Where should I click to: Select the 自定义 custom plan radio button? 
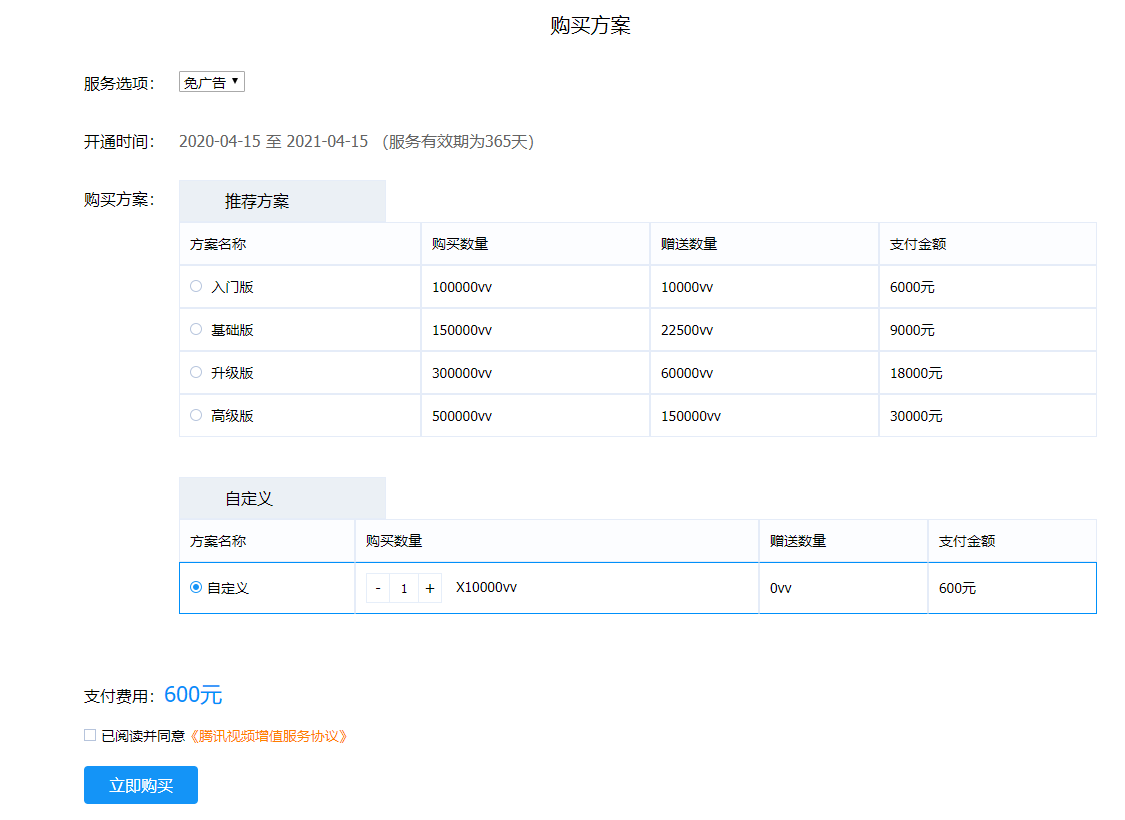click(196, 587)
